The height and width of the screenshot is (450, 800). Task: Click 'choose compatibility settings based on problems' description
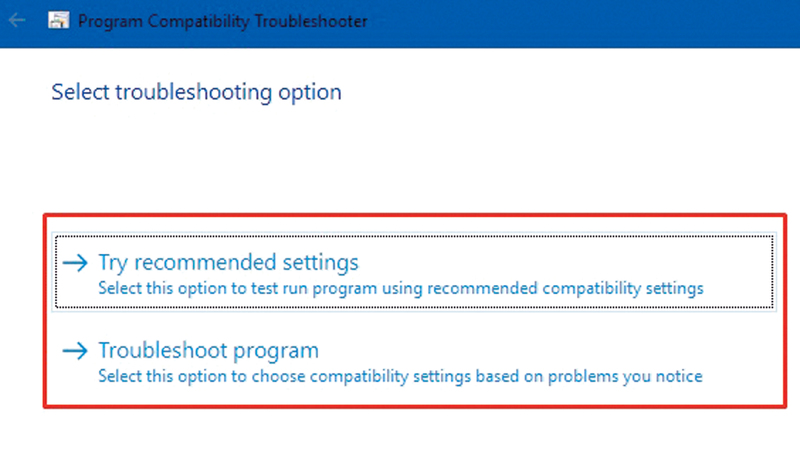[400, 376]
